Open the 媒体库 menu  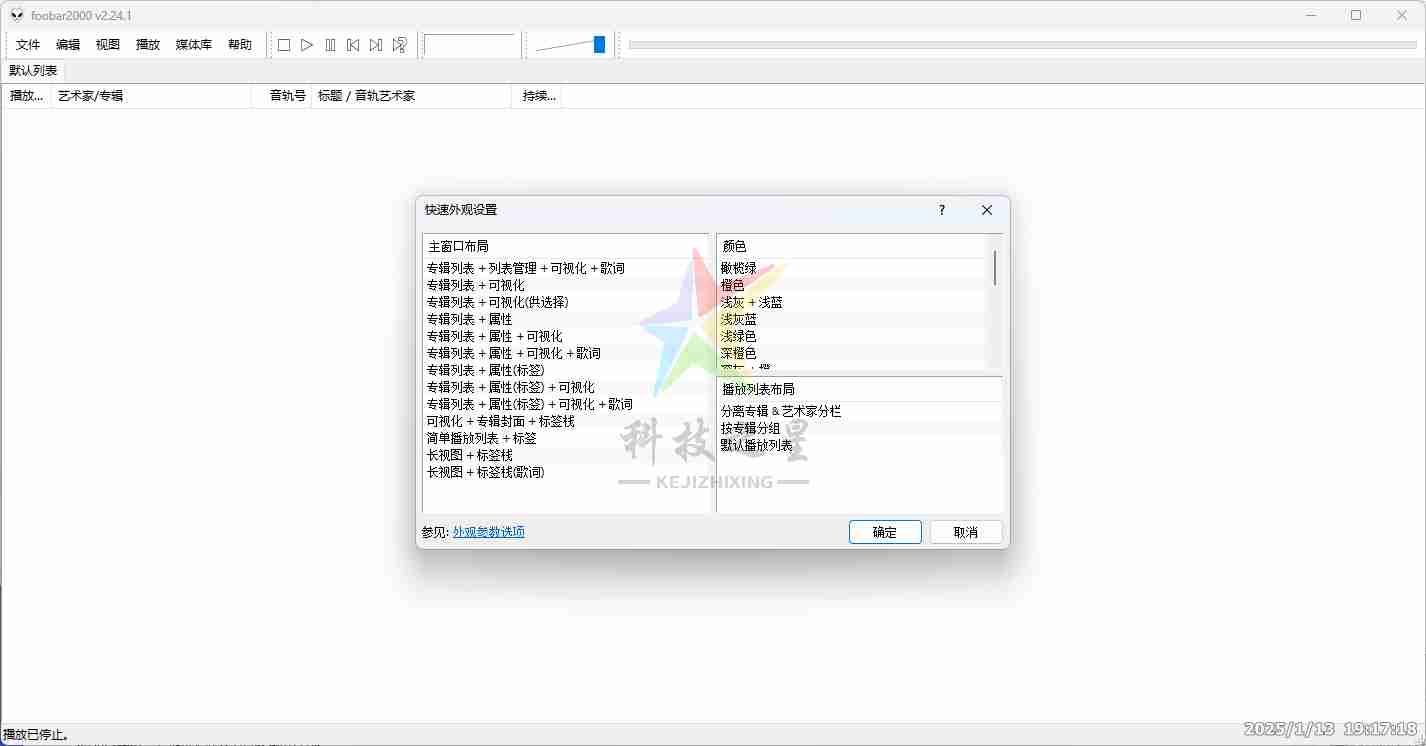[x=193, y=45]
